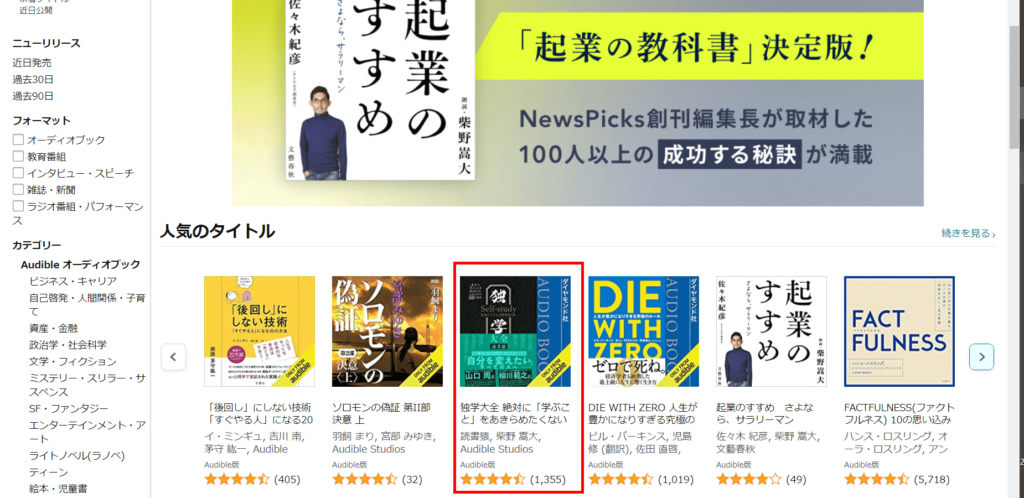Tick the 雑誌・新聞 checkbox
1024x498 pixels.
tap(18, 190)
